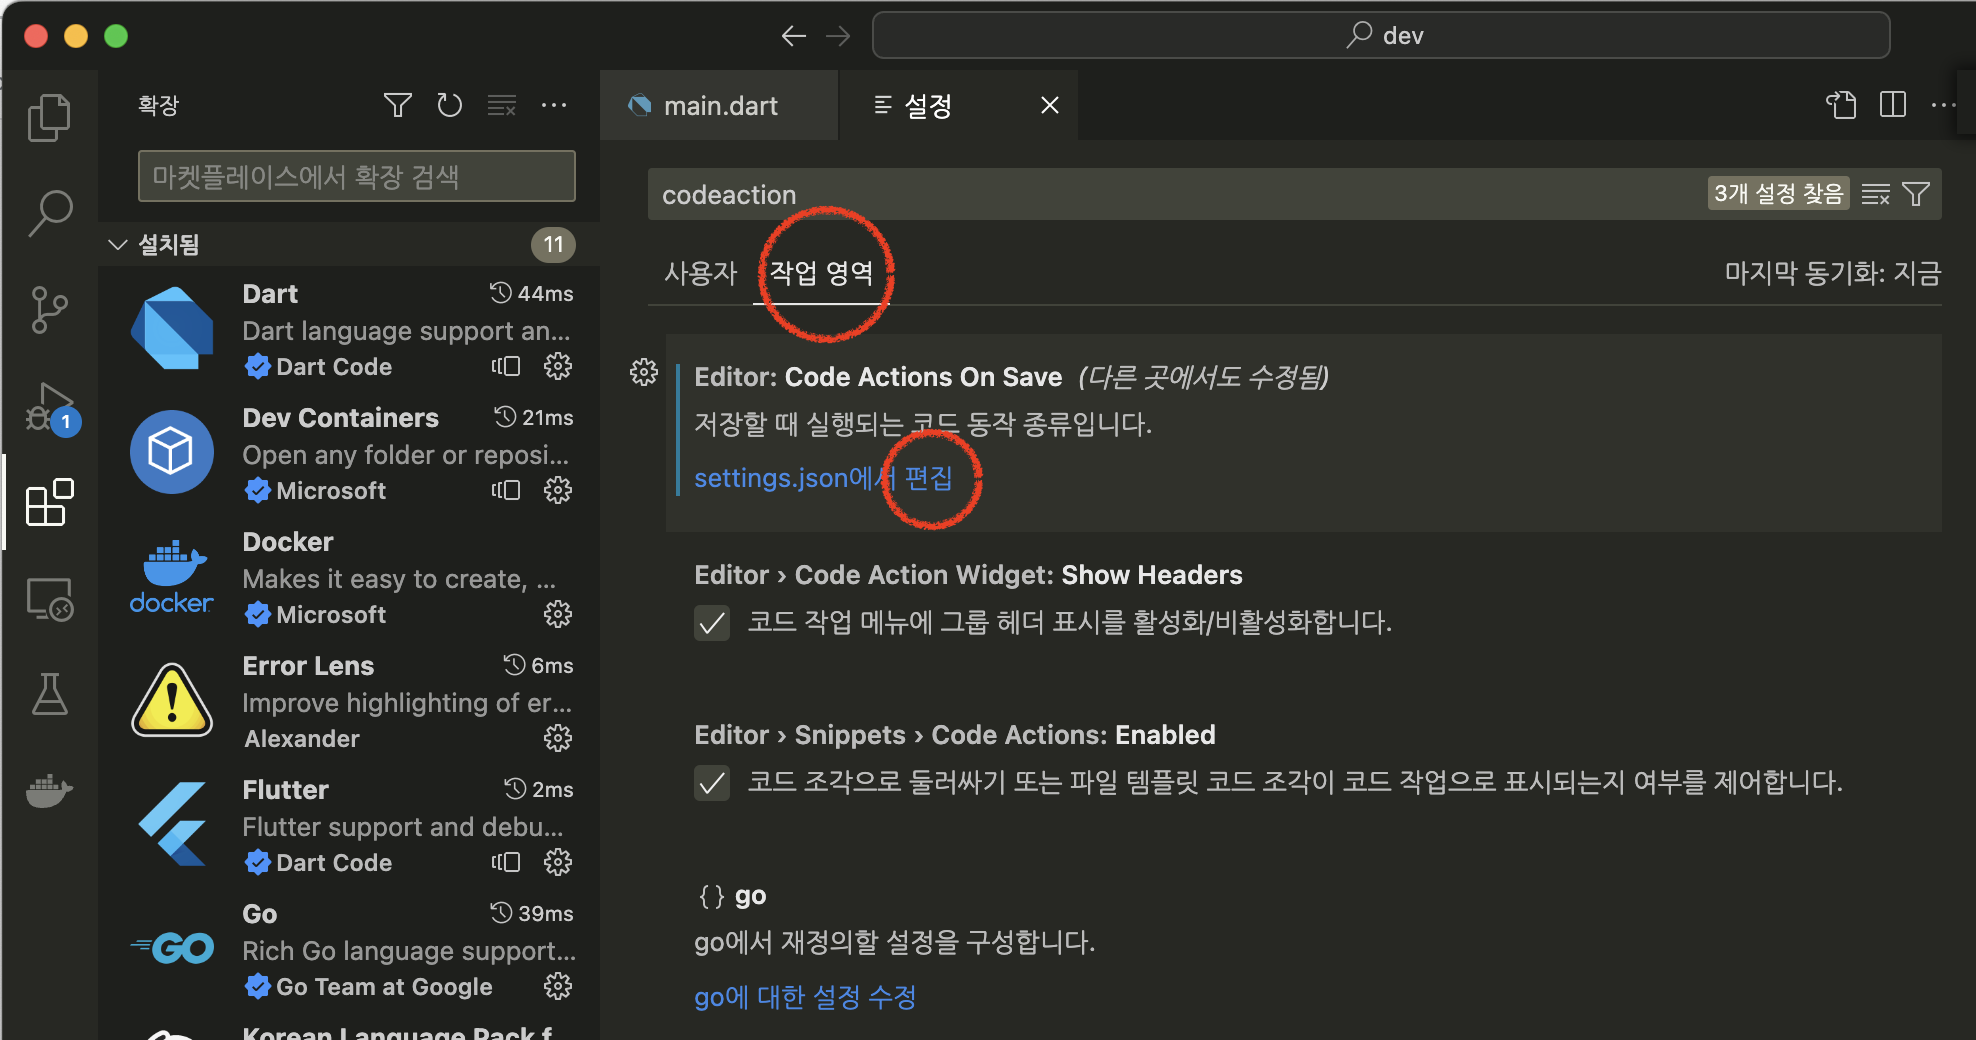
Task: Clear the settings search input
Action: (1876, 194)
